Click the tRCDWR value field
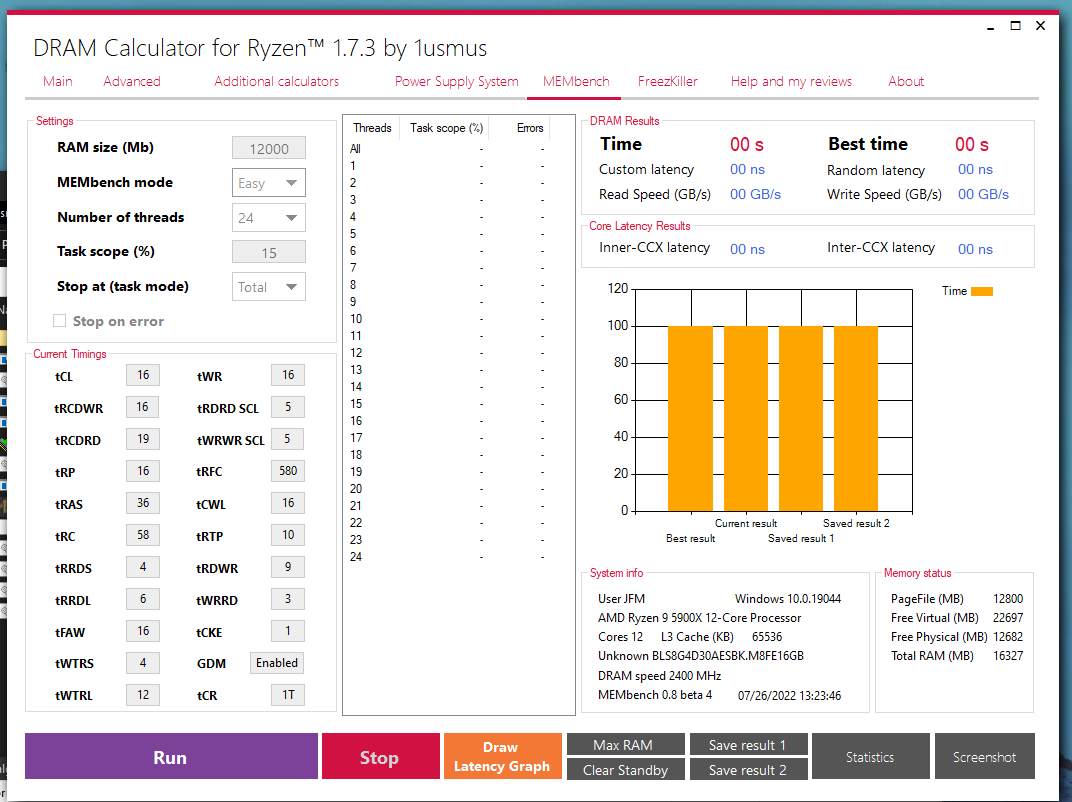This screenshot has width=1072, height=802. pyautogui.click(x=143, y=407)
